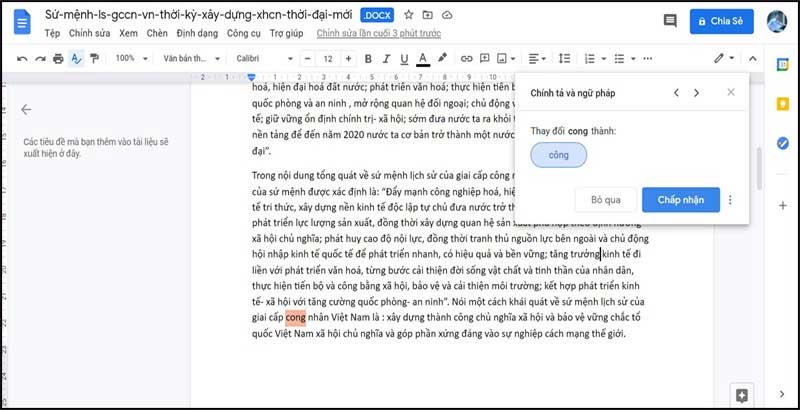Go to next spelling suggestion
800x410 pixels.
pyautogui.click(x=696, y=93)
